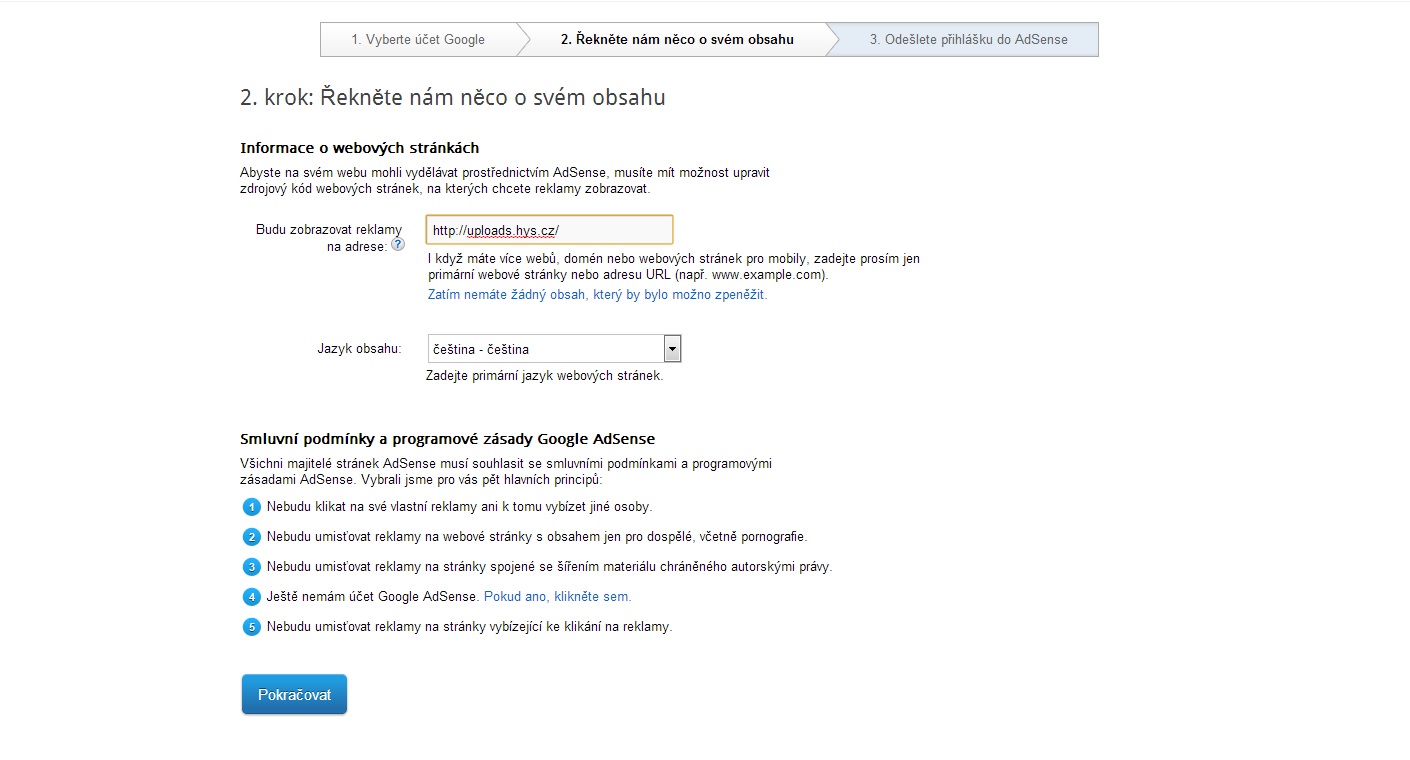Click label Jazyk obsahu

358,349
